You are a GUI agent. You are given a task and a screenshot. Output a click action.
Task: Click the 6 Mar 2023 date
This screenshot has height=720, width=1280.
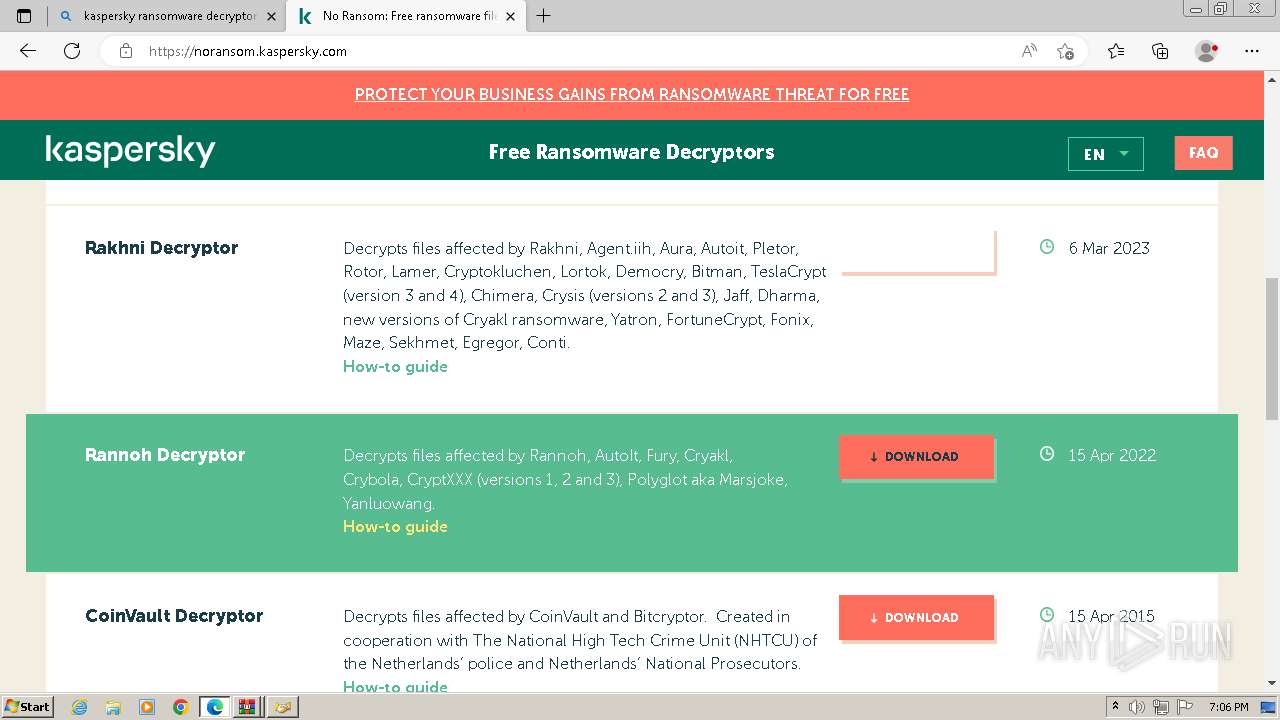tap(1109, 248)
